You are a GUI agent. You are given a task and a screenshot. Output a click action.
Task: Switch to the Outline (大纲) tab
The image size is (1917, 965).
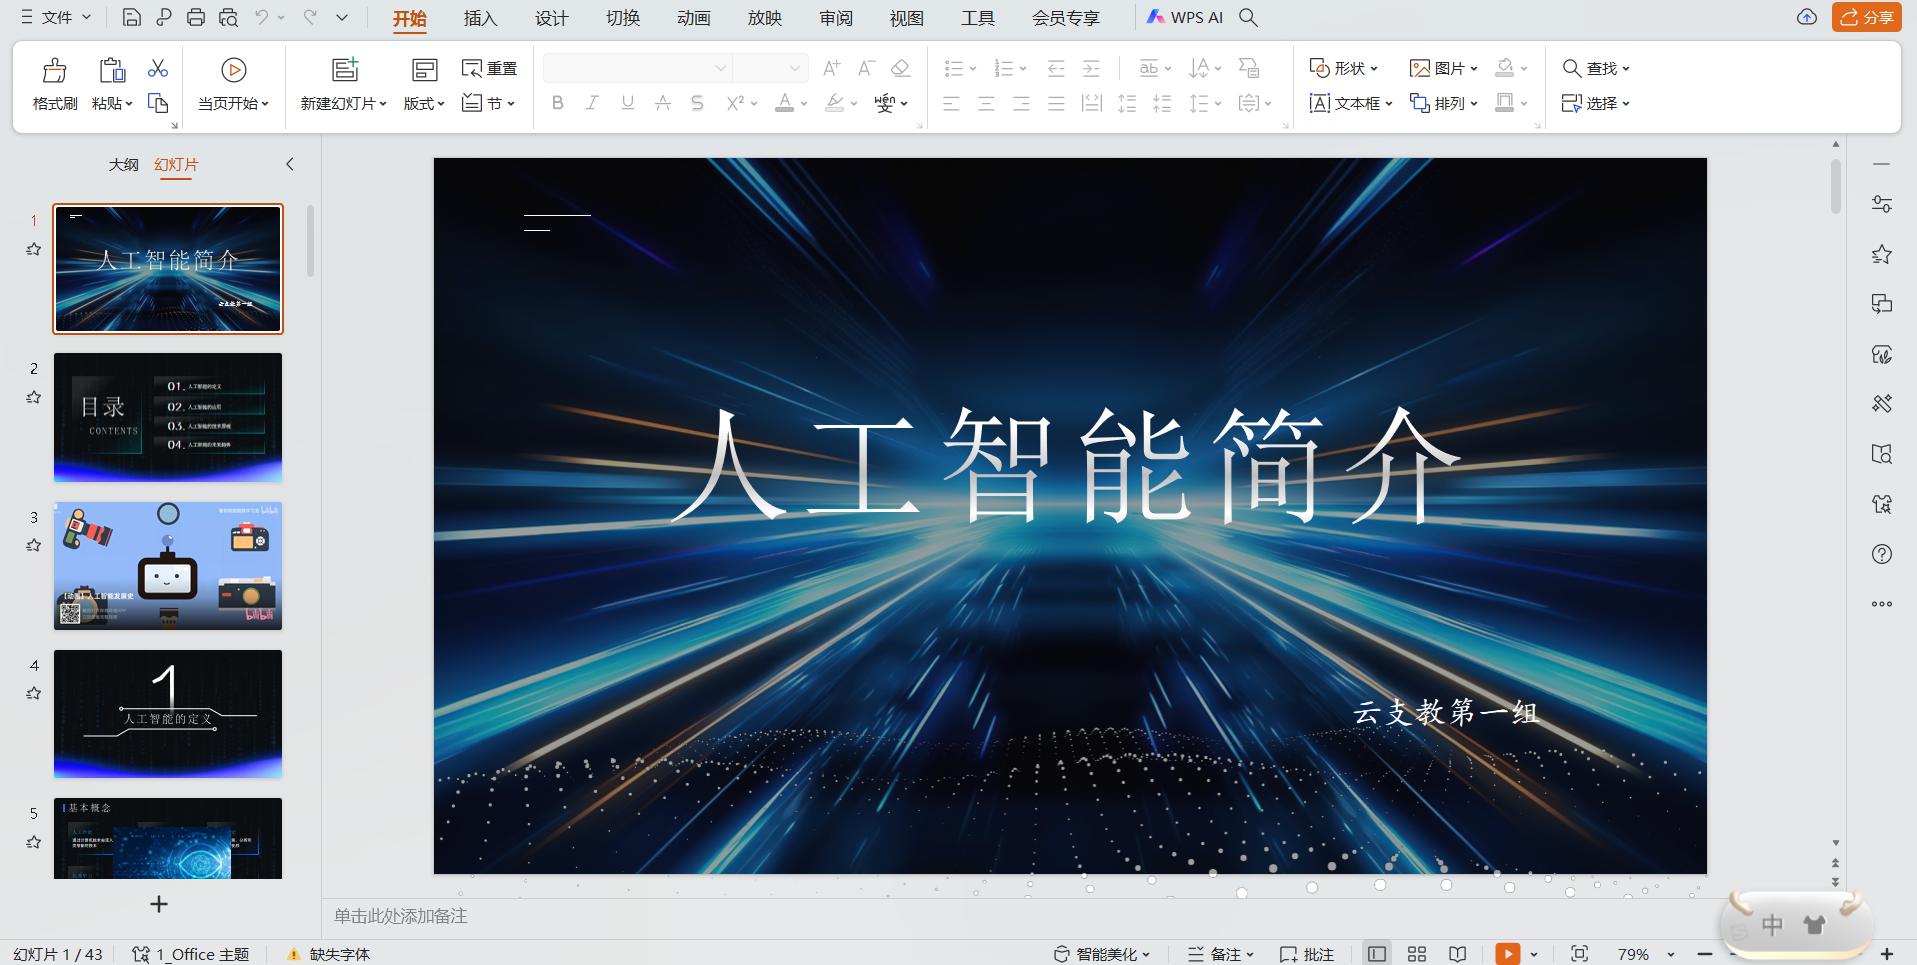pos(123,164)
